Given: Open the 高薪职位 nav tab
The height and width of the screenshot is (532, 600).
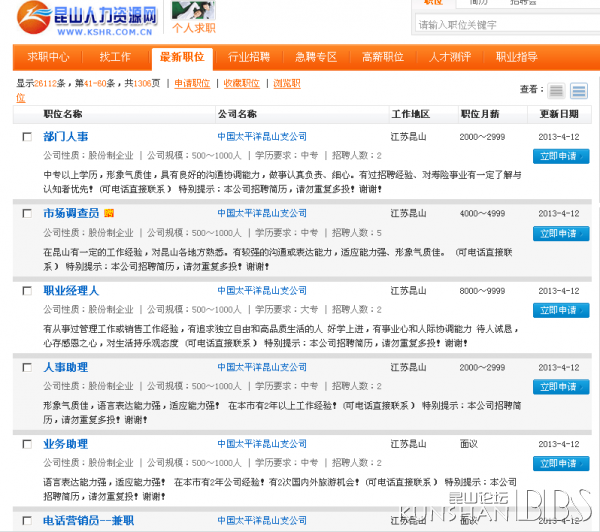Looking at the screenshot, I should (x=383, y=57).
